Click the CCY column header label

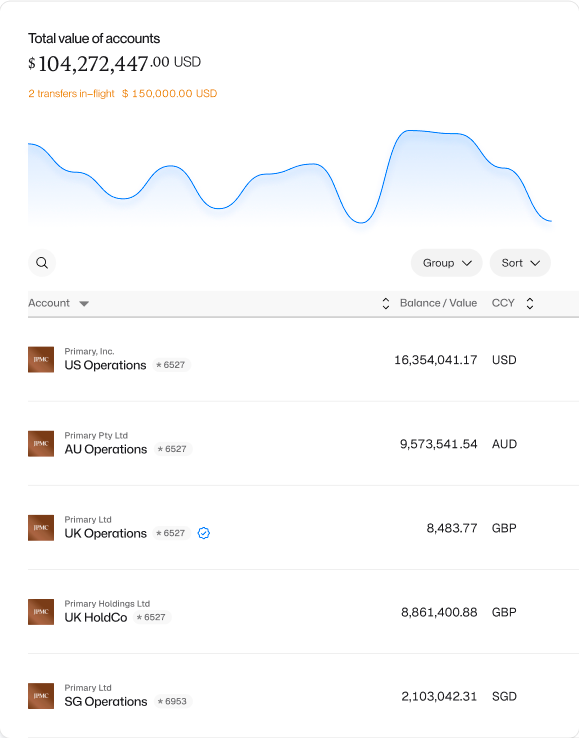503,303
